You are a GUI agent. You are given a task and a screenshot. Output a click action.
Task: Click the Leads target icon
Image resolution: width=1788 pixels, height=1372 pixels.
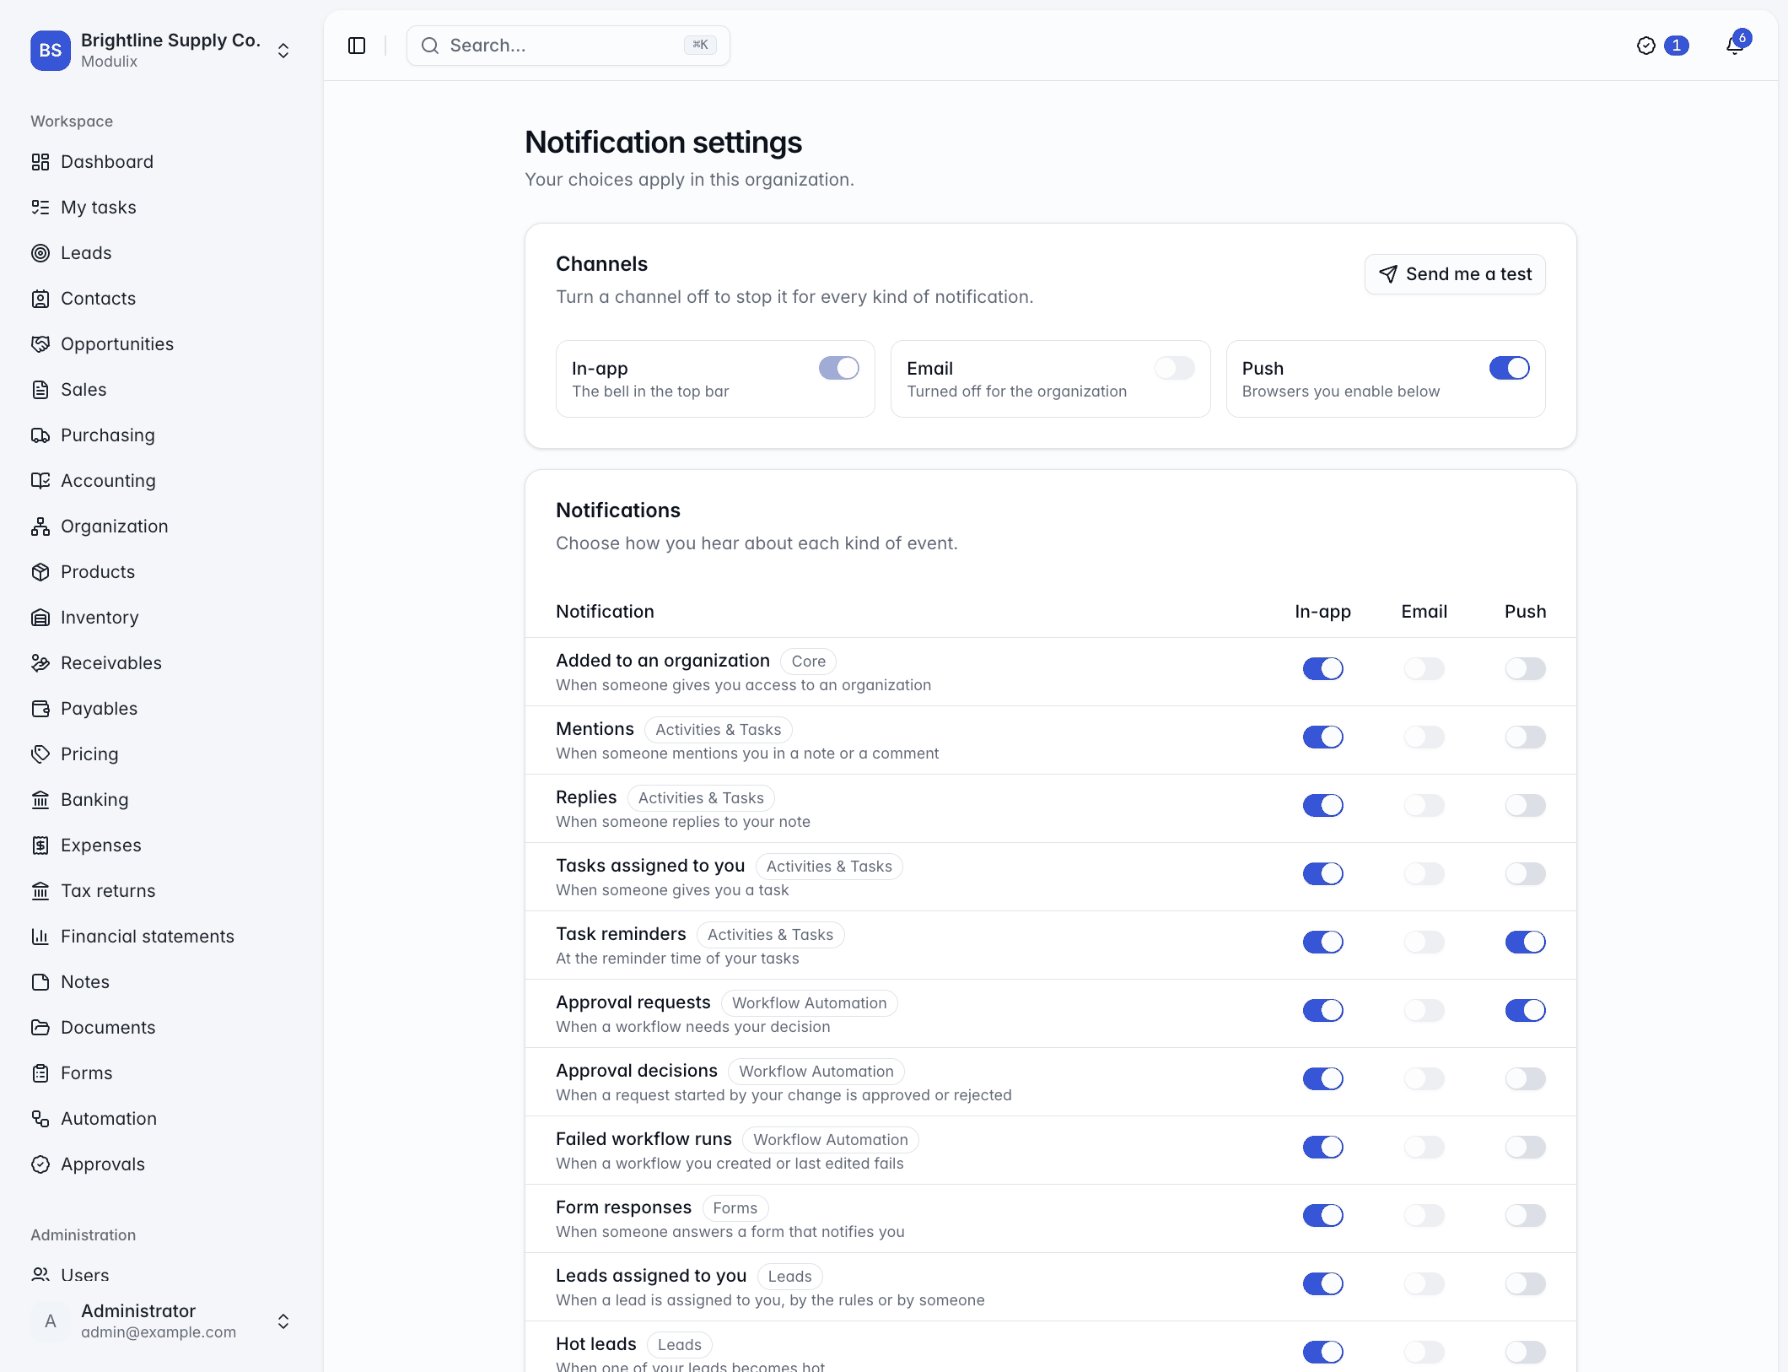(x=40, y=253)
